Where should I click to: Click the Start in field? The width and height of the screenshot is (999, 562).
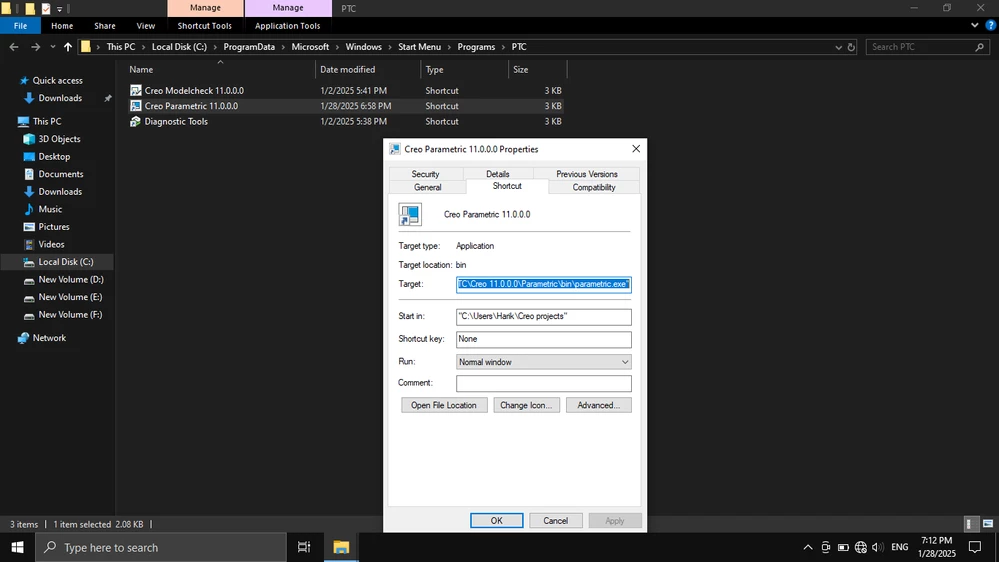[x=543, y=317]
